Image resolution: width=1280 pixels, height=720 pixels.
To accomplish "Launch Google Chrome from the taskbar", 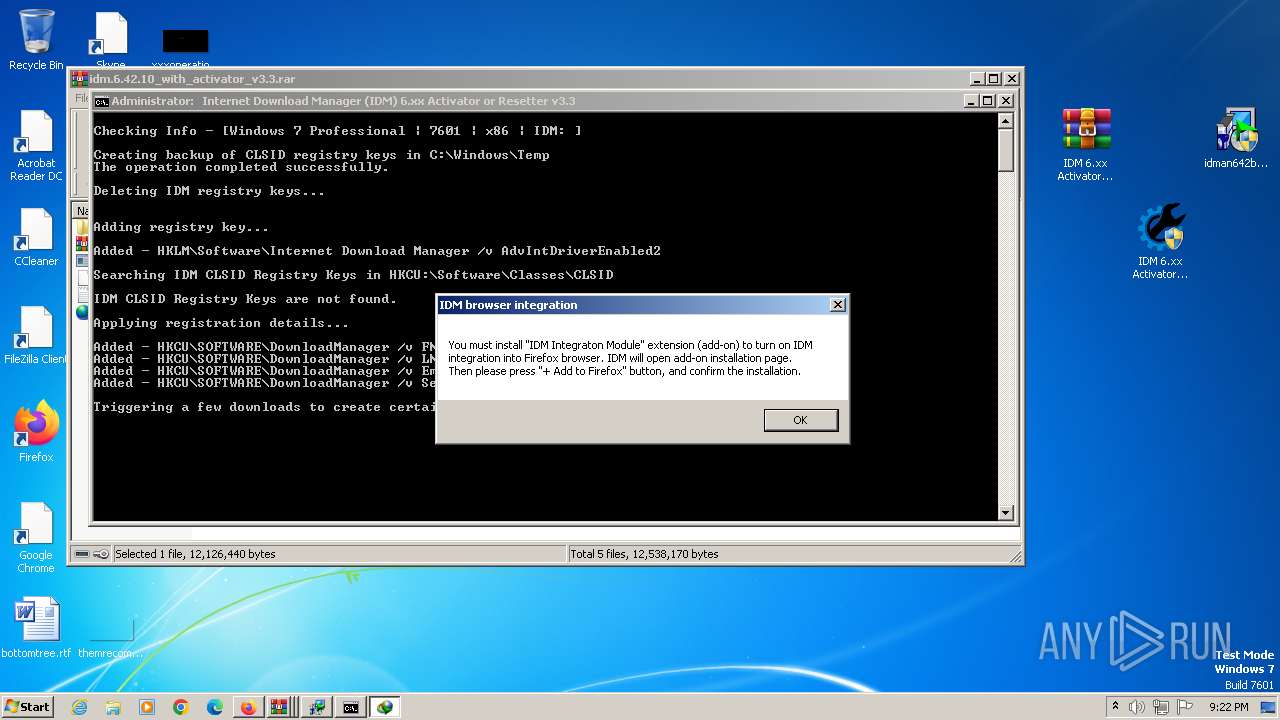I will [x=181, y=707].
